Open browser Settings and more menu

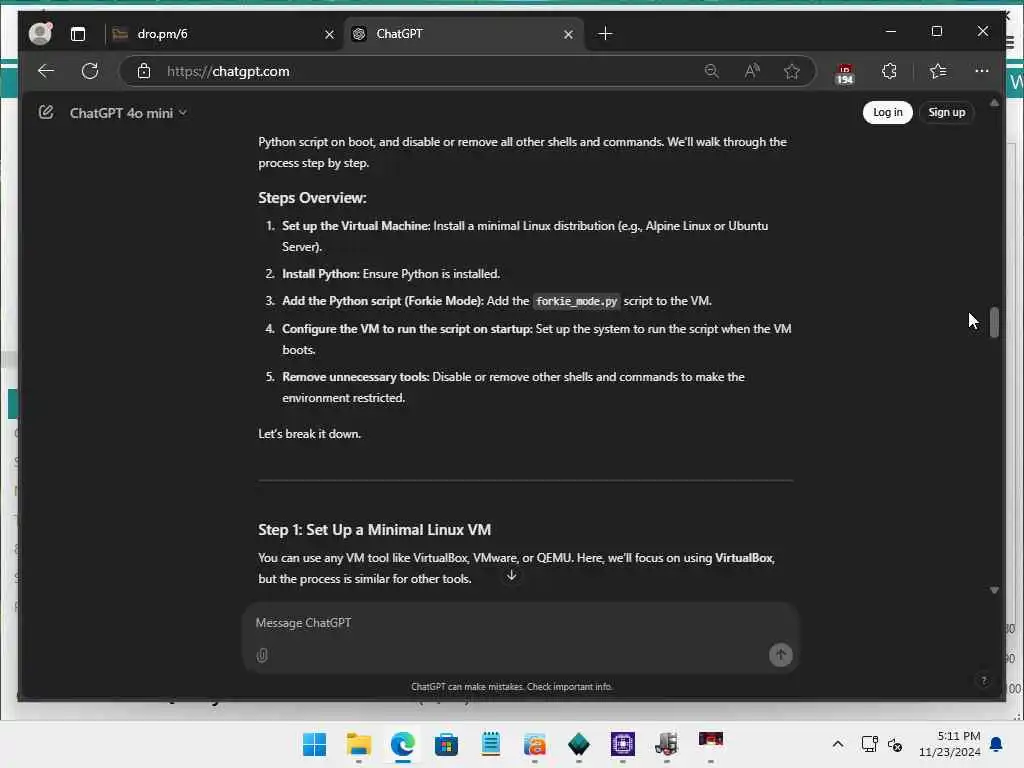click(x=982, y=71)
